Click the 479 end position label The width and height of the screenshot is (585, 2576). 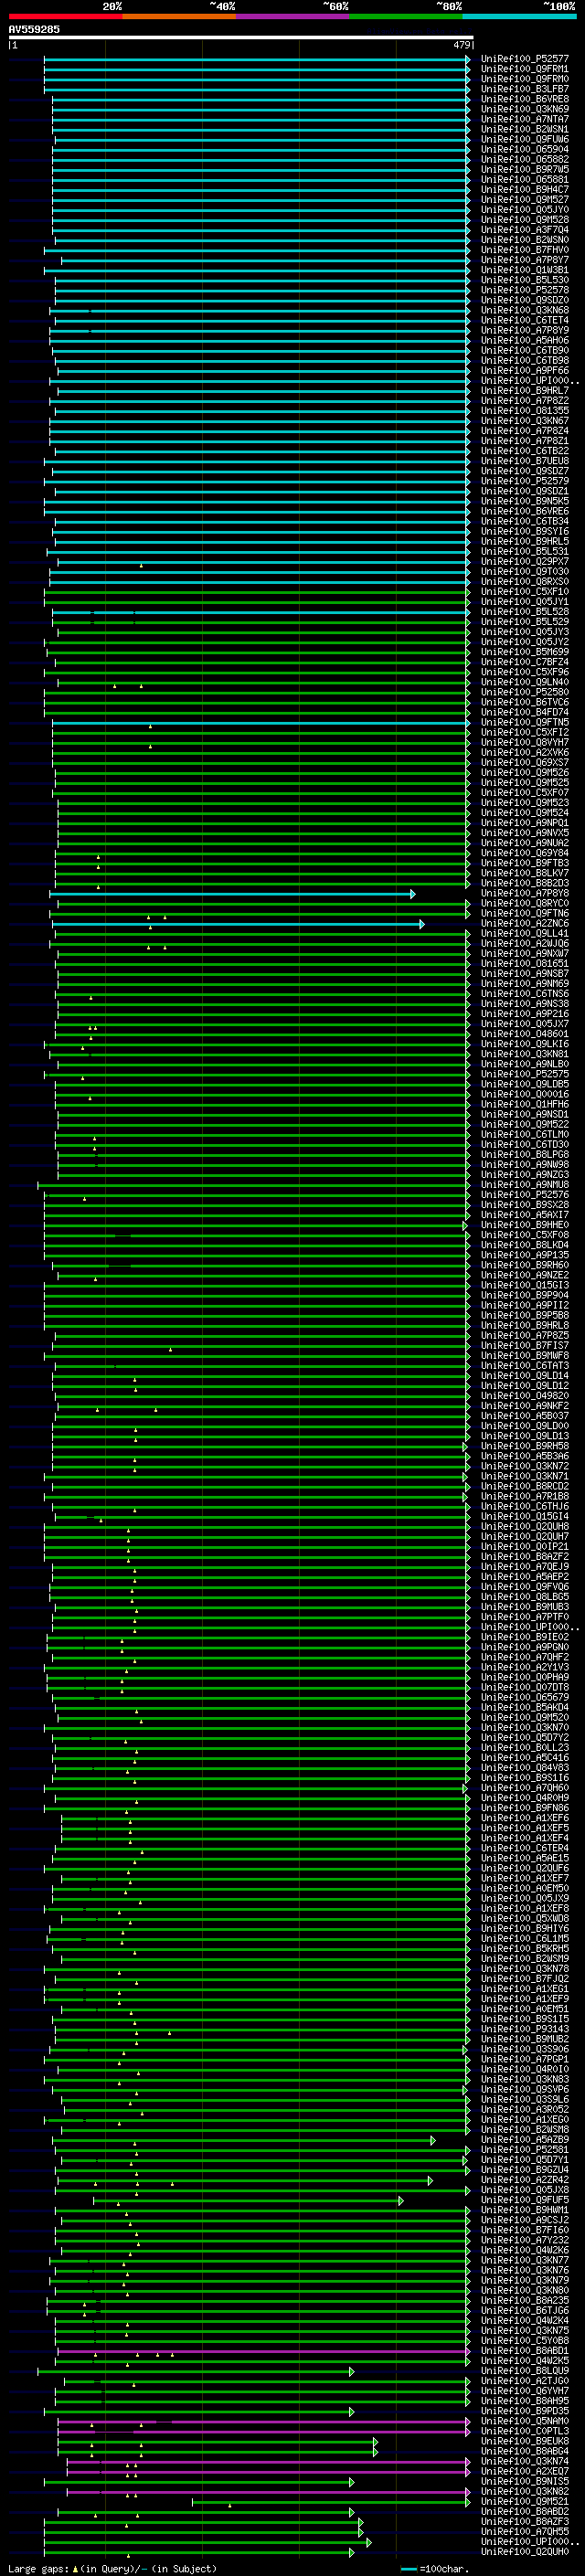pos(461,45)
